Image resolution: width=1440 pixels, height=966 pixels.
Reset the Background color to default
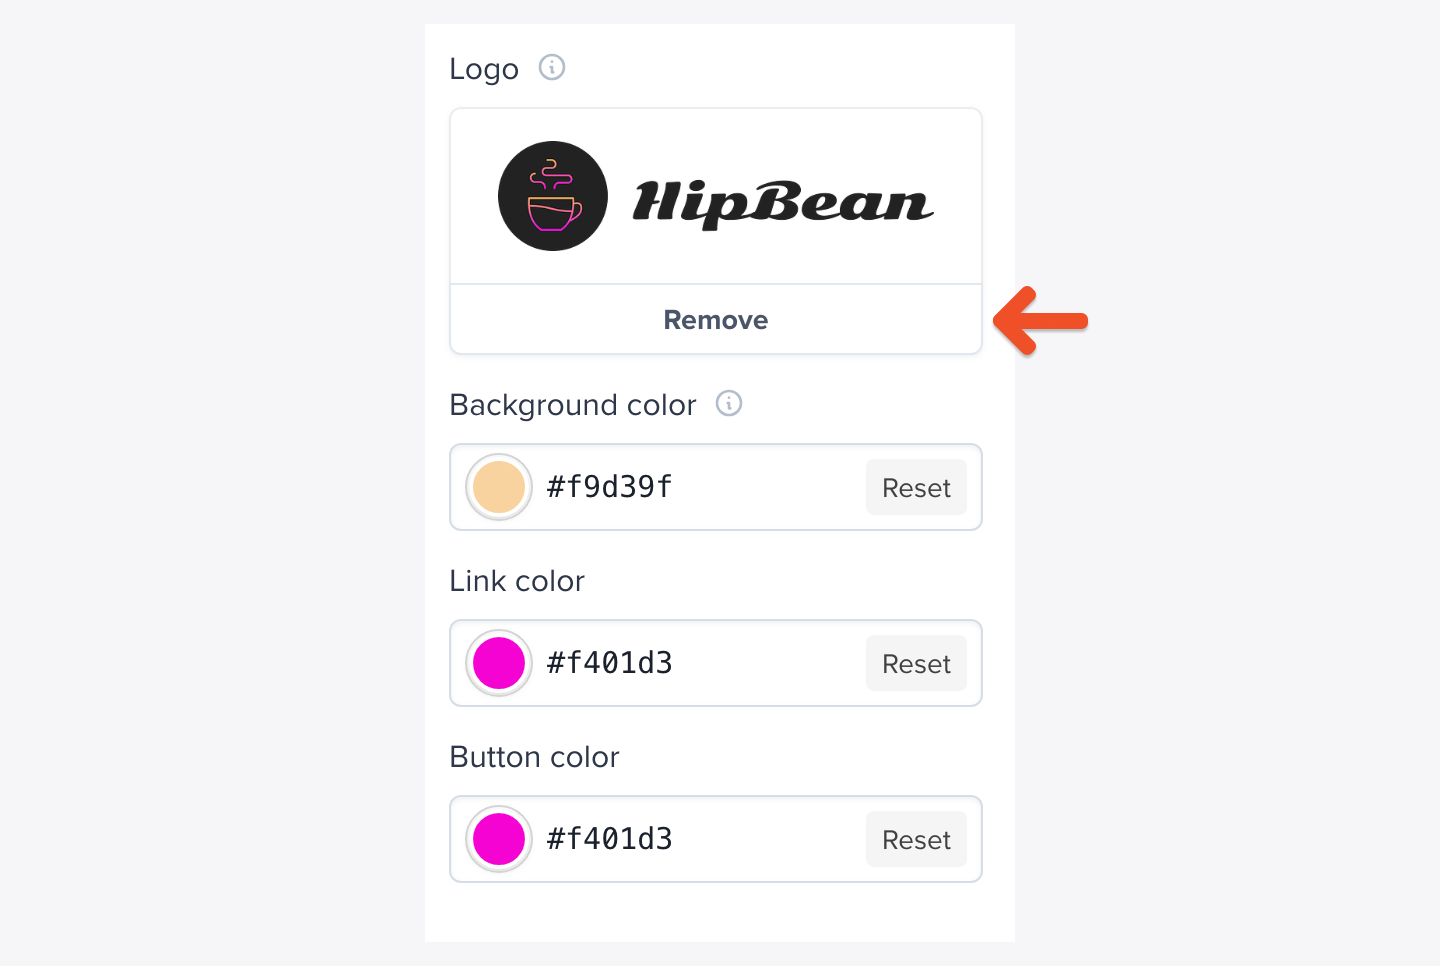pos(915,487)
